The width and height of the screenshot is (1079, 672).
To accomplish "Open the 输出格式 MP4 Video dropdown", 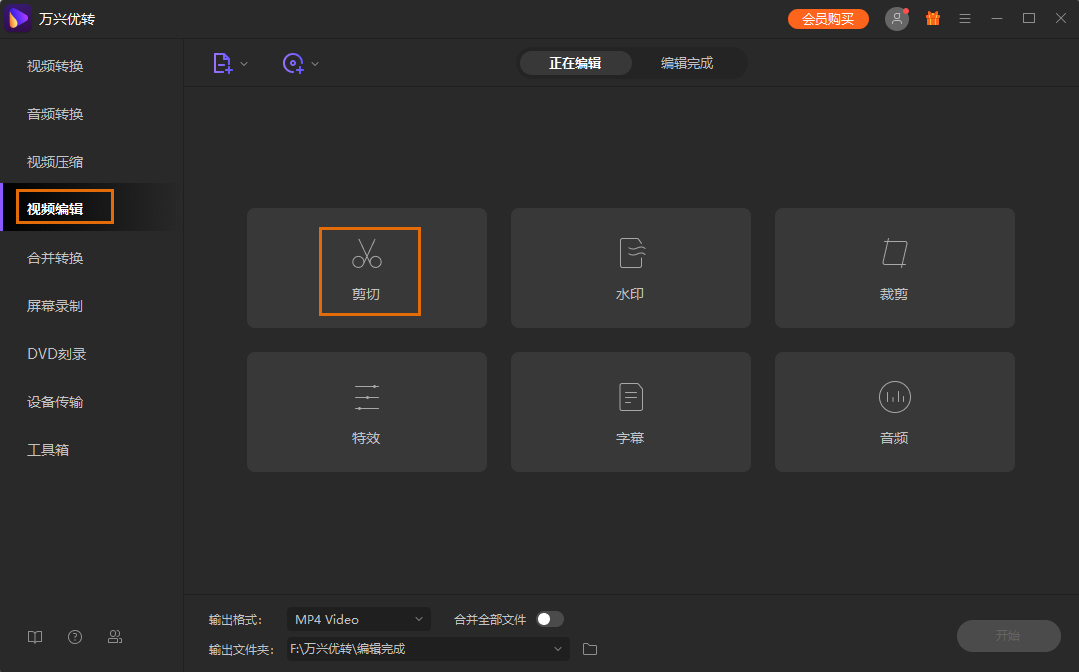I will tap(358, 619).
